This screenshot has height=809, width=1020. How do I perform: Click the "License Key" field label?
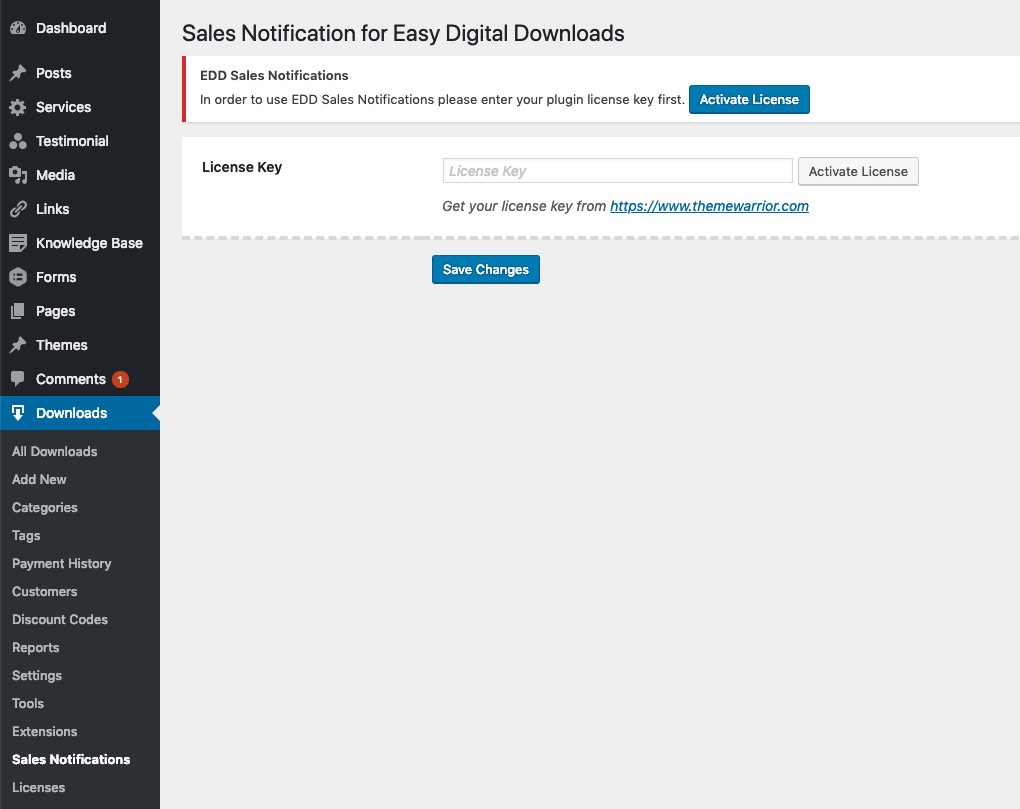pyautogui.click(x=242, y=167)
